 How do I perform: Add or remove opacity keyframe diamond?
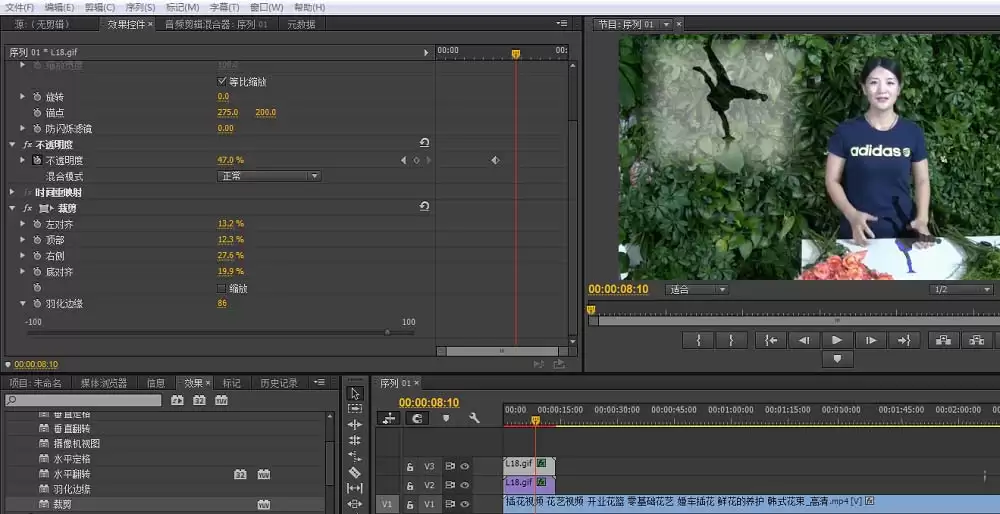[x=416, y=160]
